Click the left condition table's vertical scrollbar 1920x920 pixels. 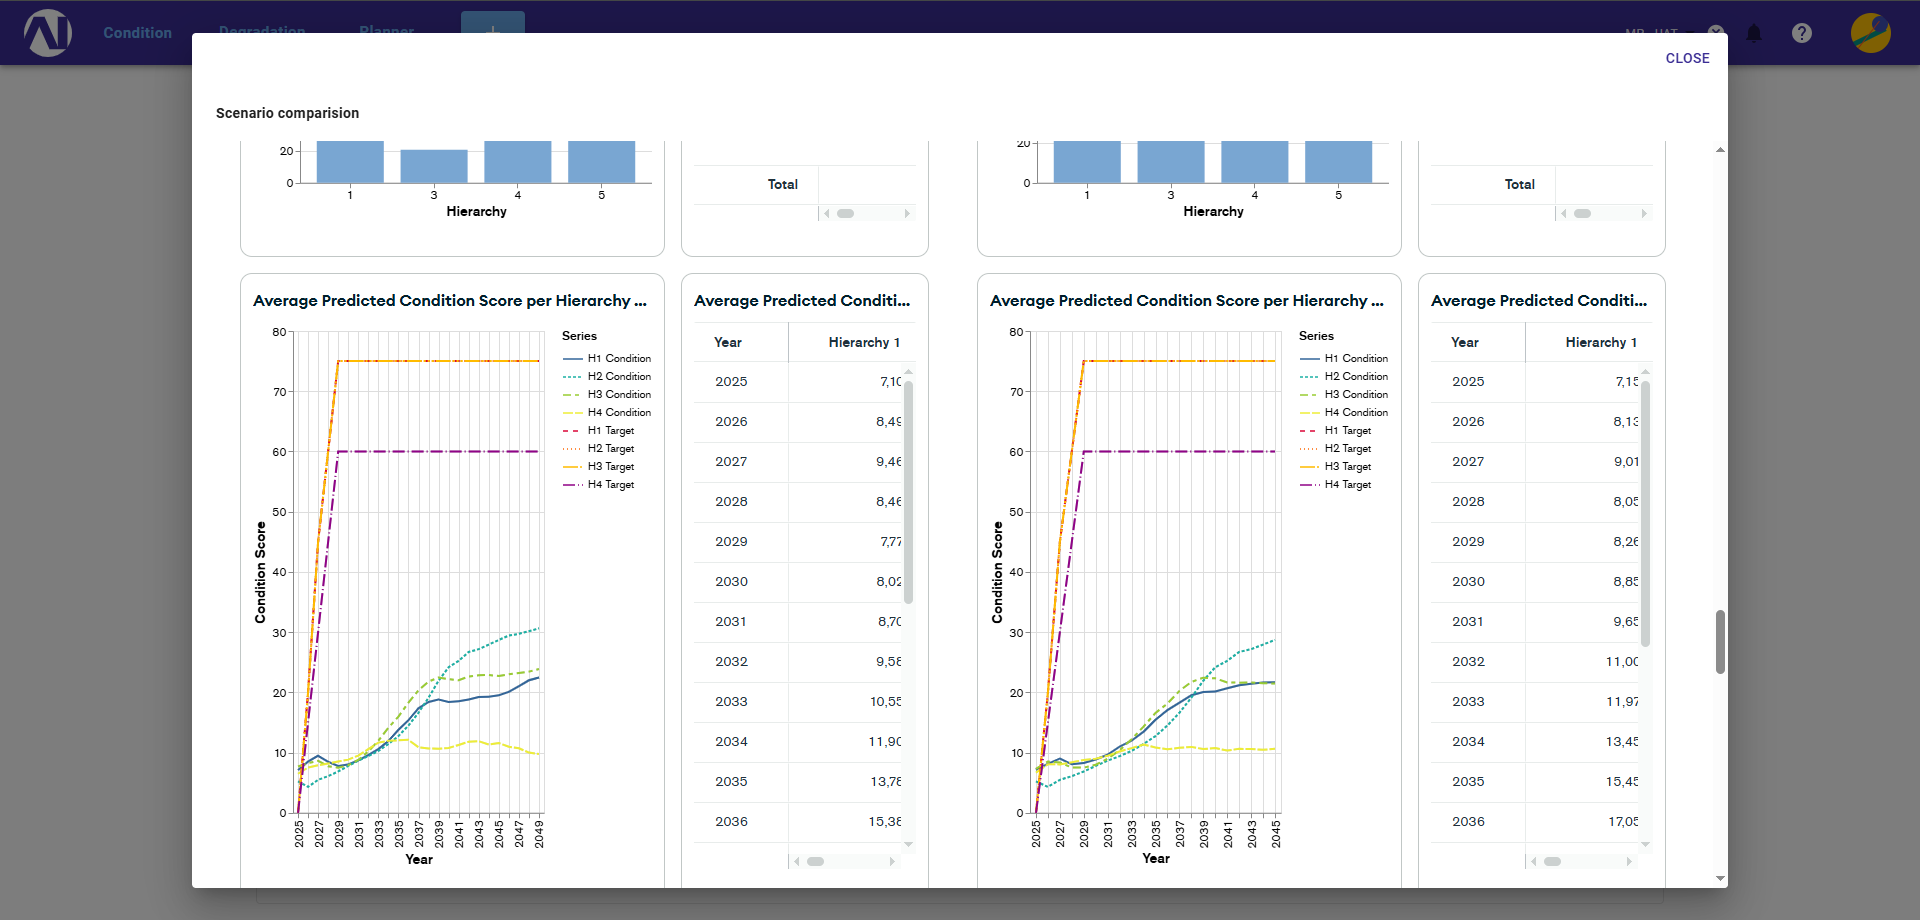pos(908,492)
